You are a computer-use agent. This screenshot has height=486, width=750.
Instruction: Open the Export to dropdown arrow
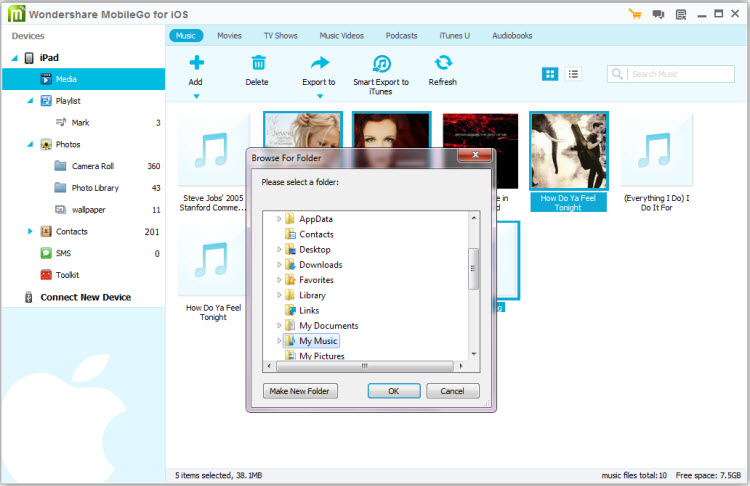(320, 97)
